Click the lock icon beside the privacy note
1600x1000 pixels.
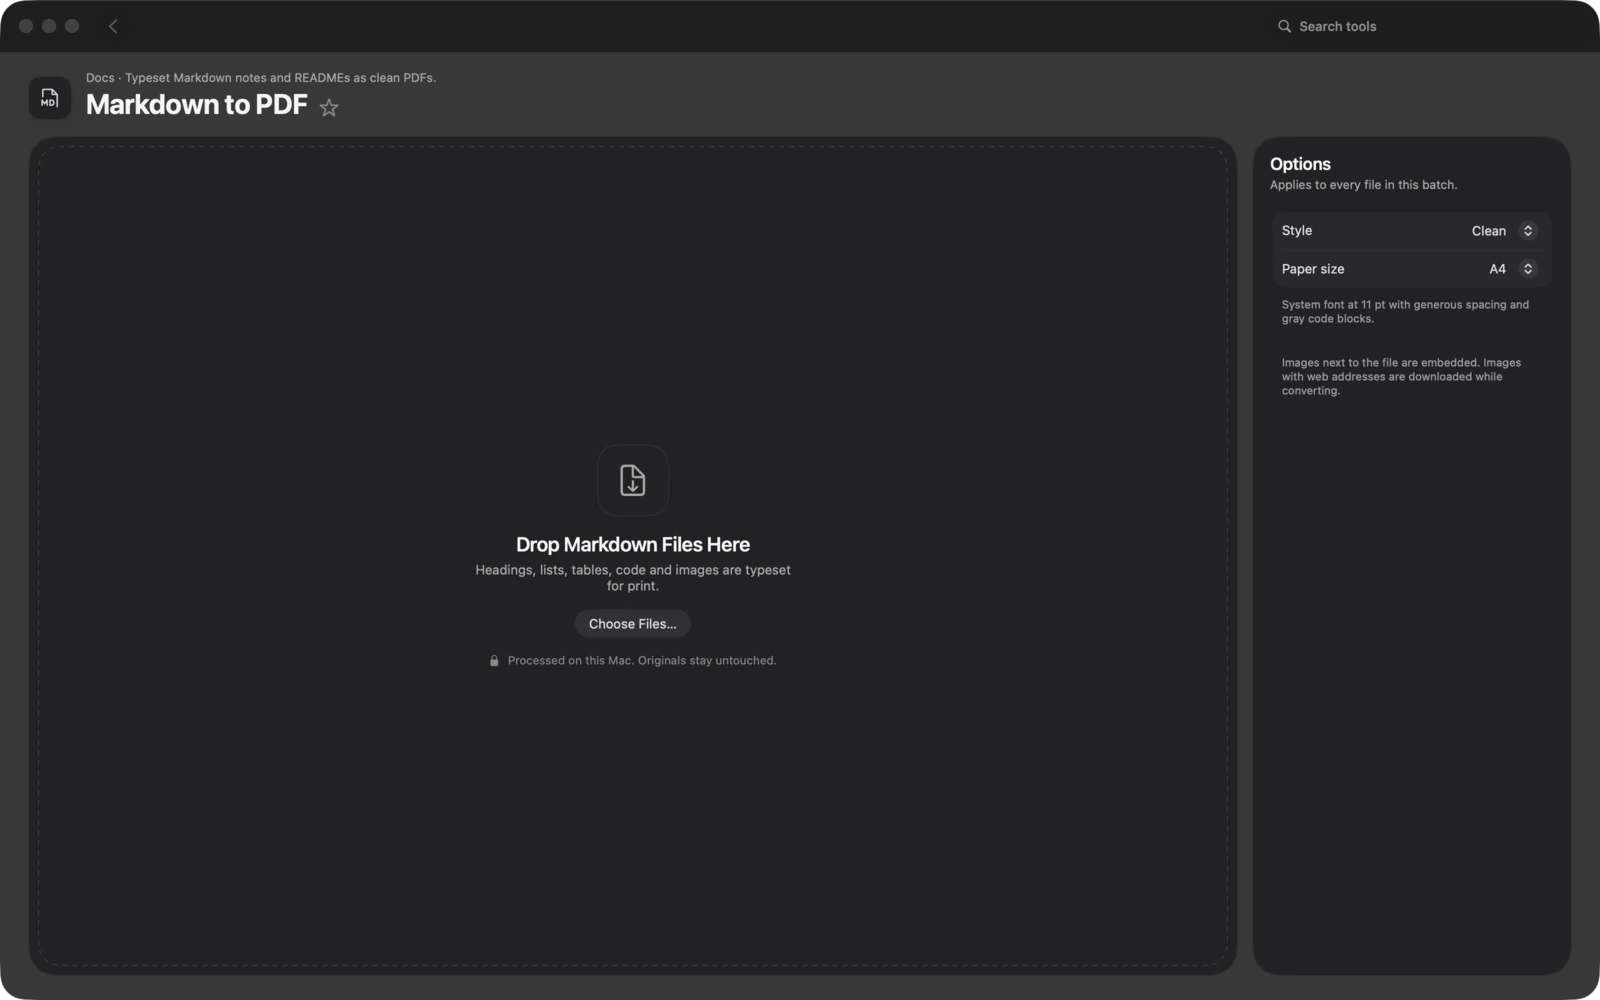point(494,661)
